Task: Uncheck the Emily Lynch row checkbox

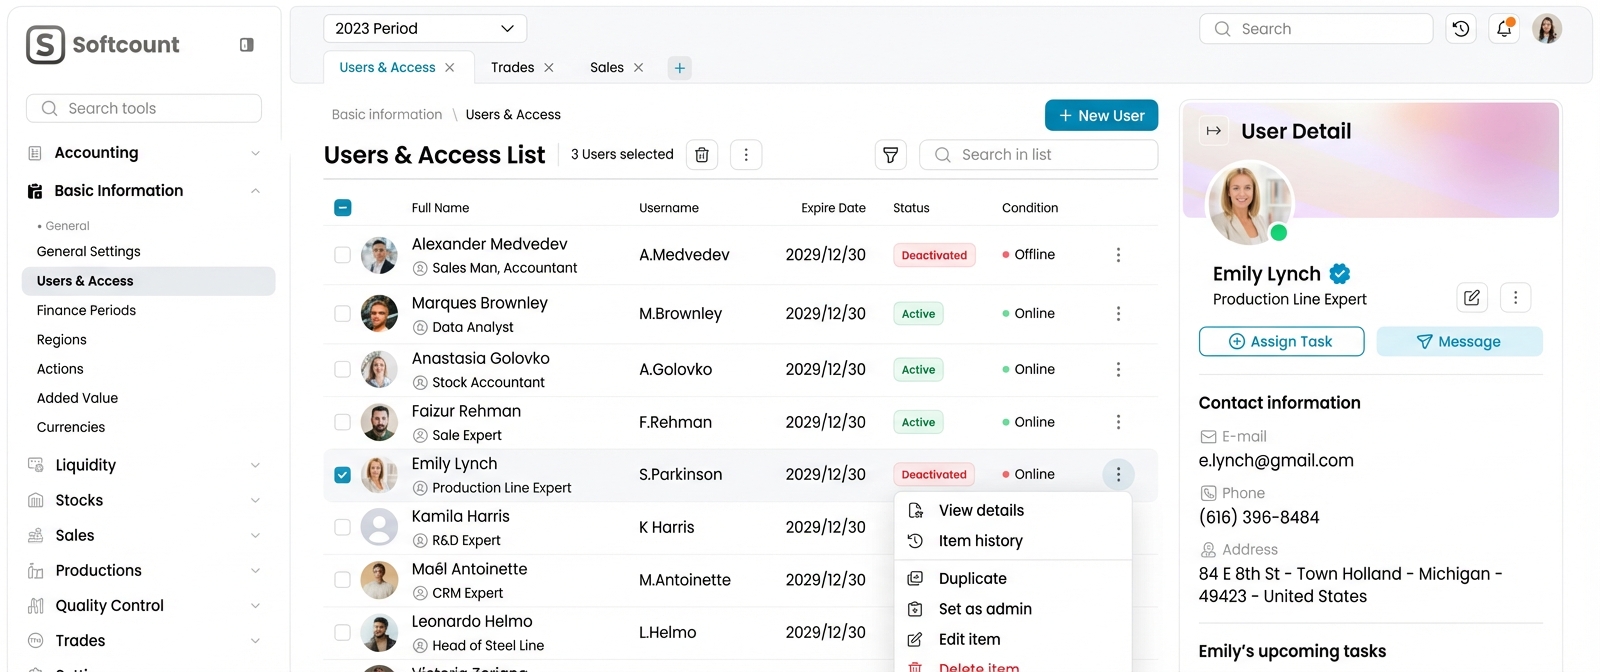Action: pyautogui.click(x=342, y=475)
